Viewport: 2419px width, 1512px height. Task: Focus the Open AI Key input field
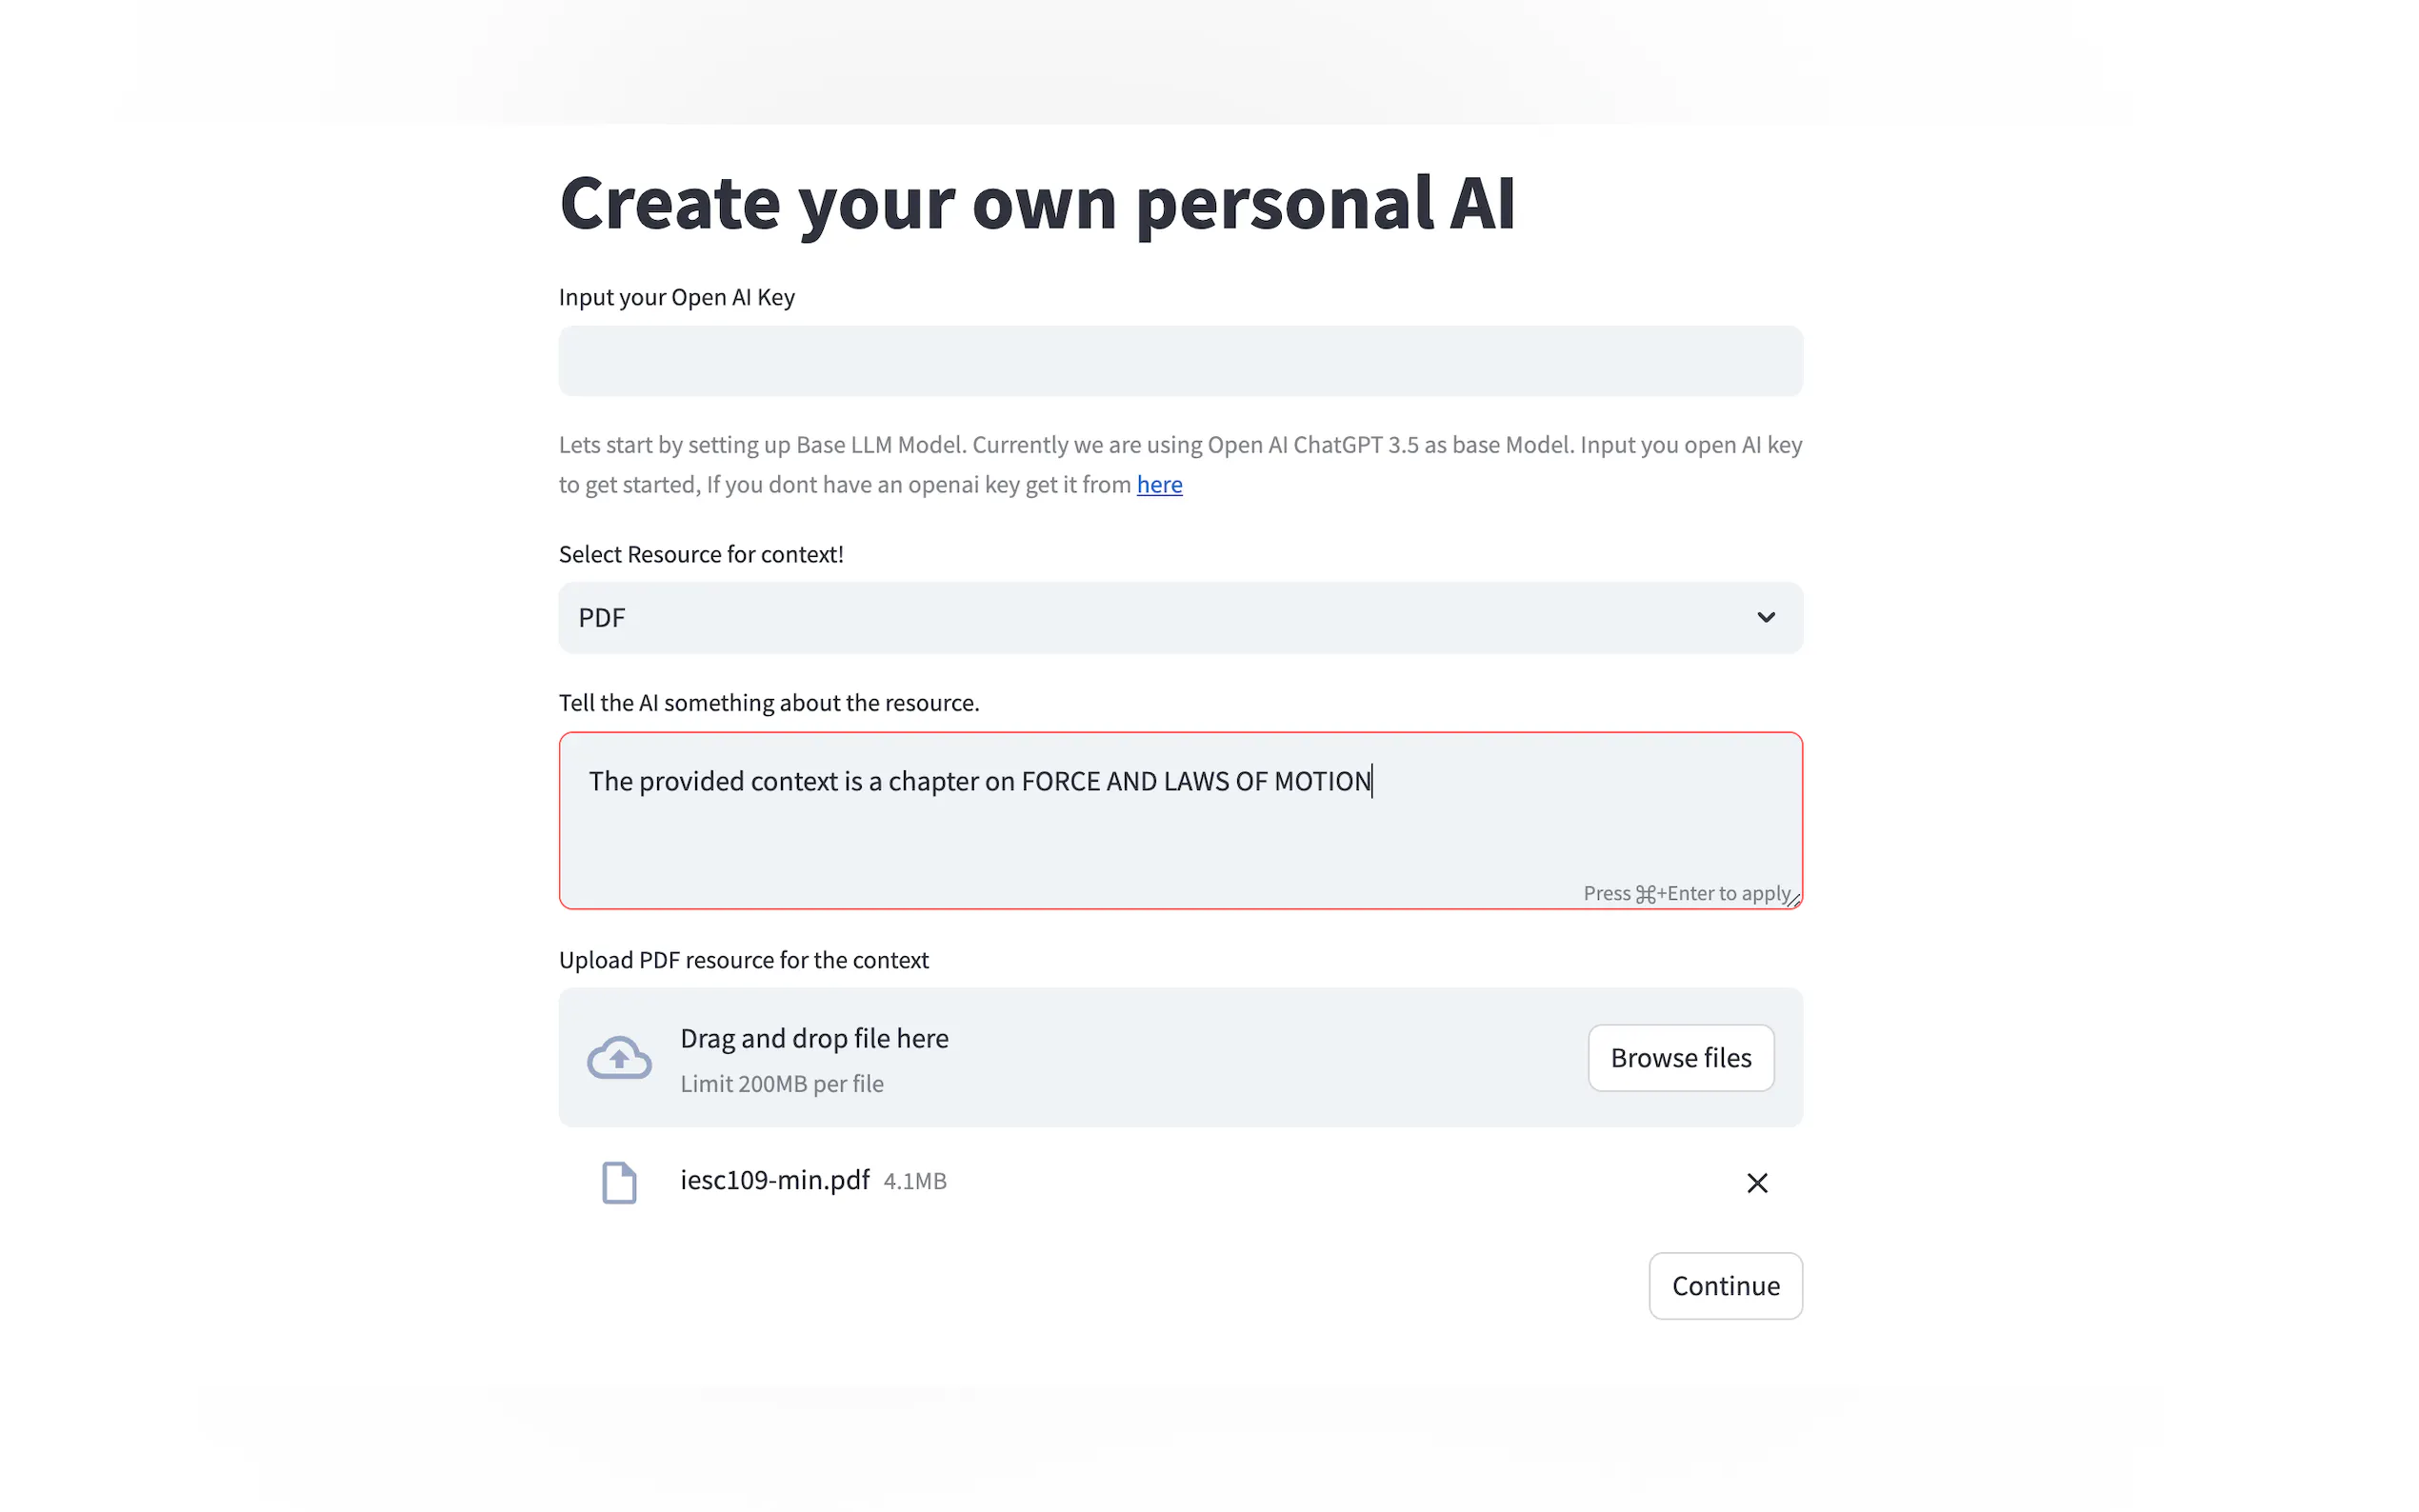pos(1180,360)
